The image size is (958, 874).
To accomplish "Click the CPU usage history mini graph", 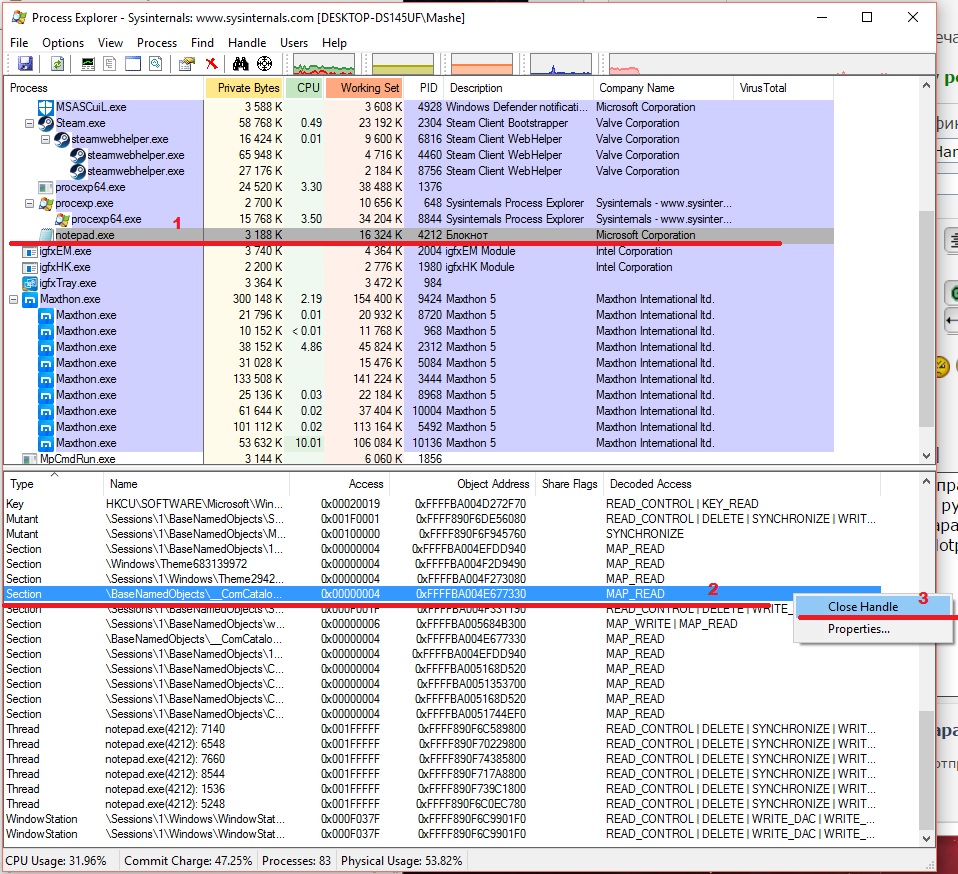I will click(323, 65).
